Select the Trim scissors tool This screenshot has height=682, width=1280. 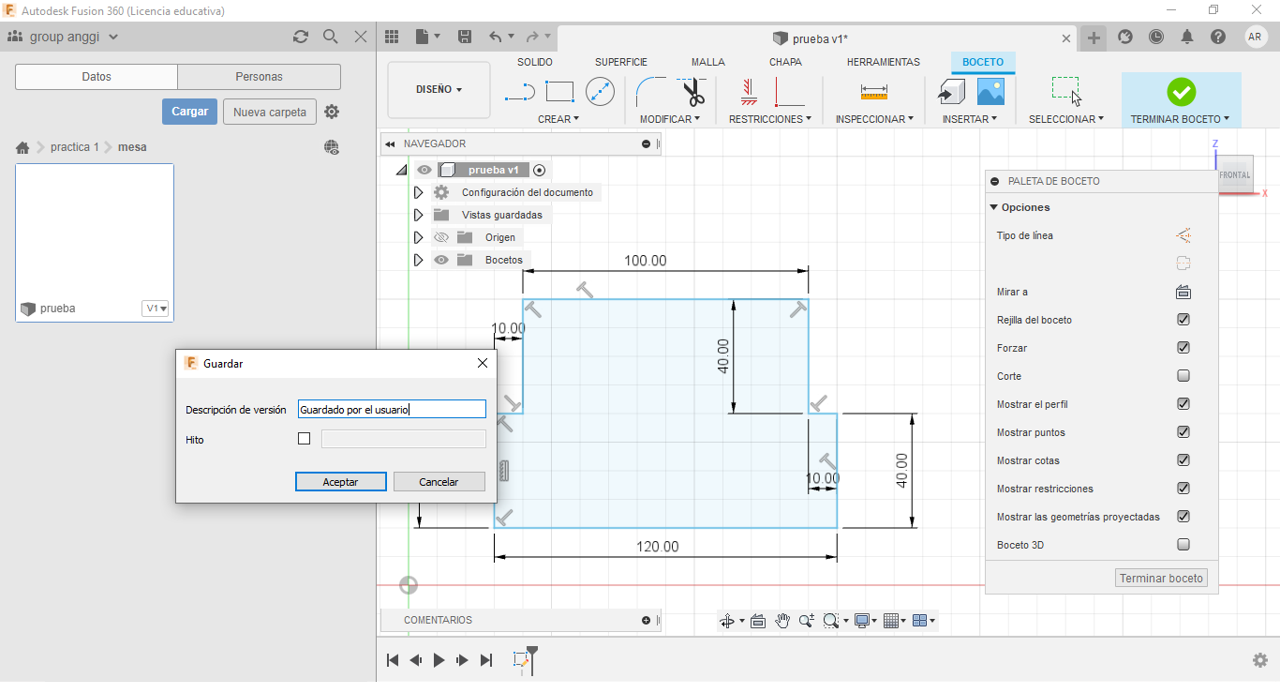click(x=694, y=92)
